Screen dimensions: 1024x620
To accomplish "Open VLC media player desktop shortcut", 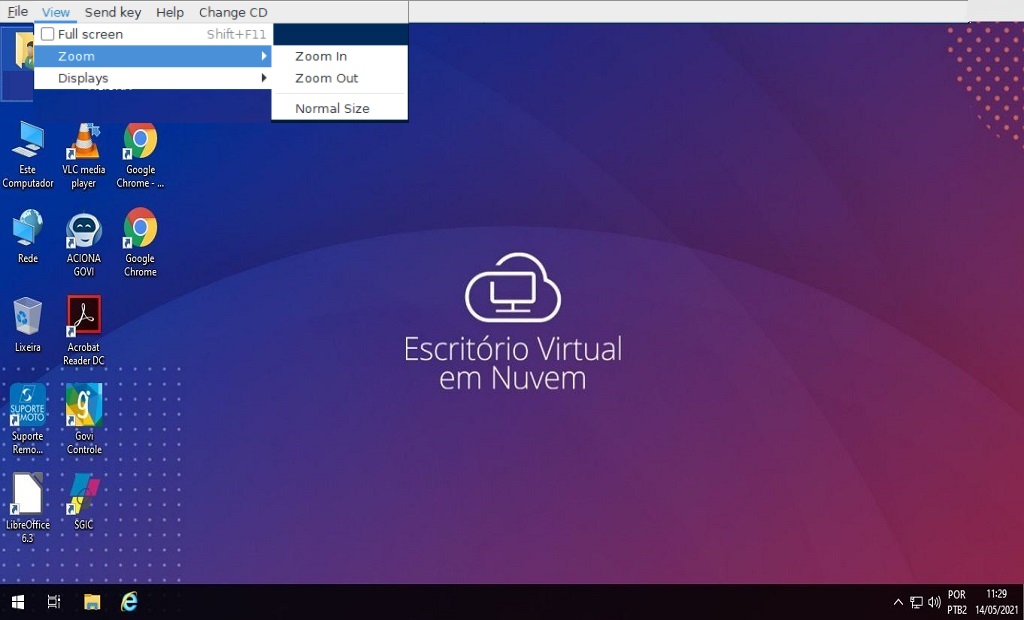I will click(x=84, y=144).
